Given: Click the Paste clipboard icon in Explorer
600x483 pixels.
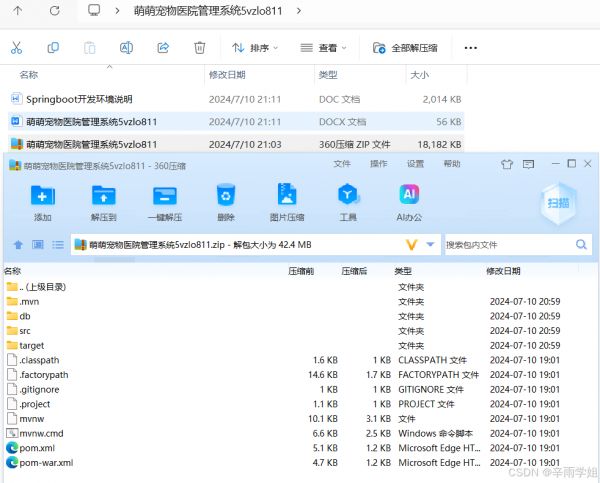Looking at the screenshot, I should 90,48.
